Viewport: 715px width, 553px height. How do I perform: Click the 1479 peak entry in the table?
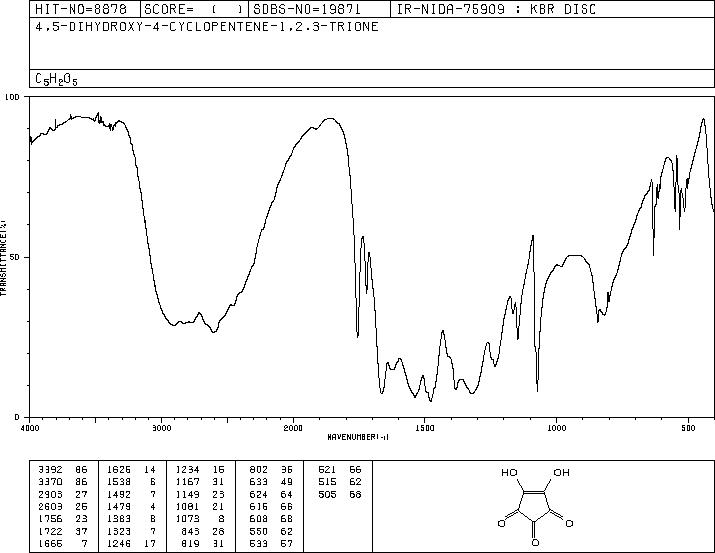click(x=131, y=506)
